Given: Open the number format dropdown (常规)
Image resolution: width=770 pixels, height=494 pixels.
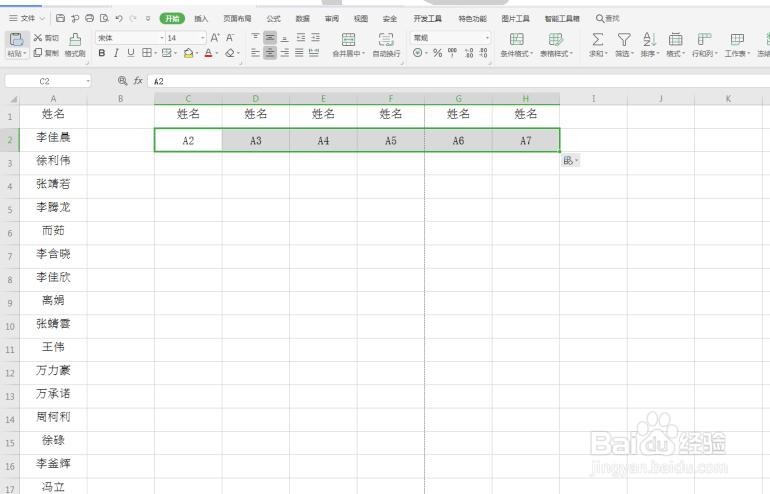Looking at the screenshot, I should (x=487, y=37).
